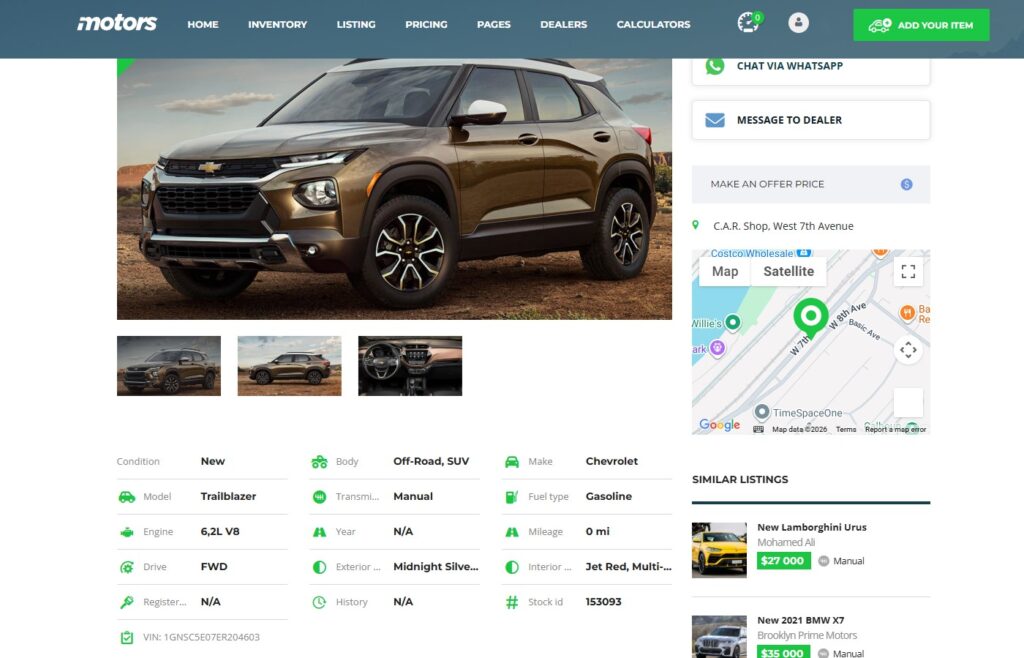The image size is (1024, 658).
Task: Open the WhatsApp chat icon
Action: coord(712,66)
